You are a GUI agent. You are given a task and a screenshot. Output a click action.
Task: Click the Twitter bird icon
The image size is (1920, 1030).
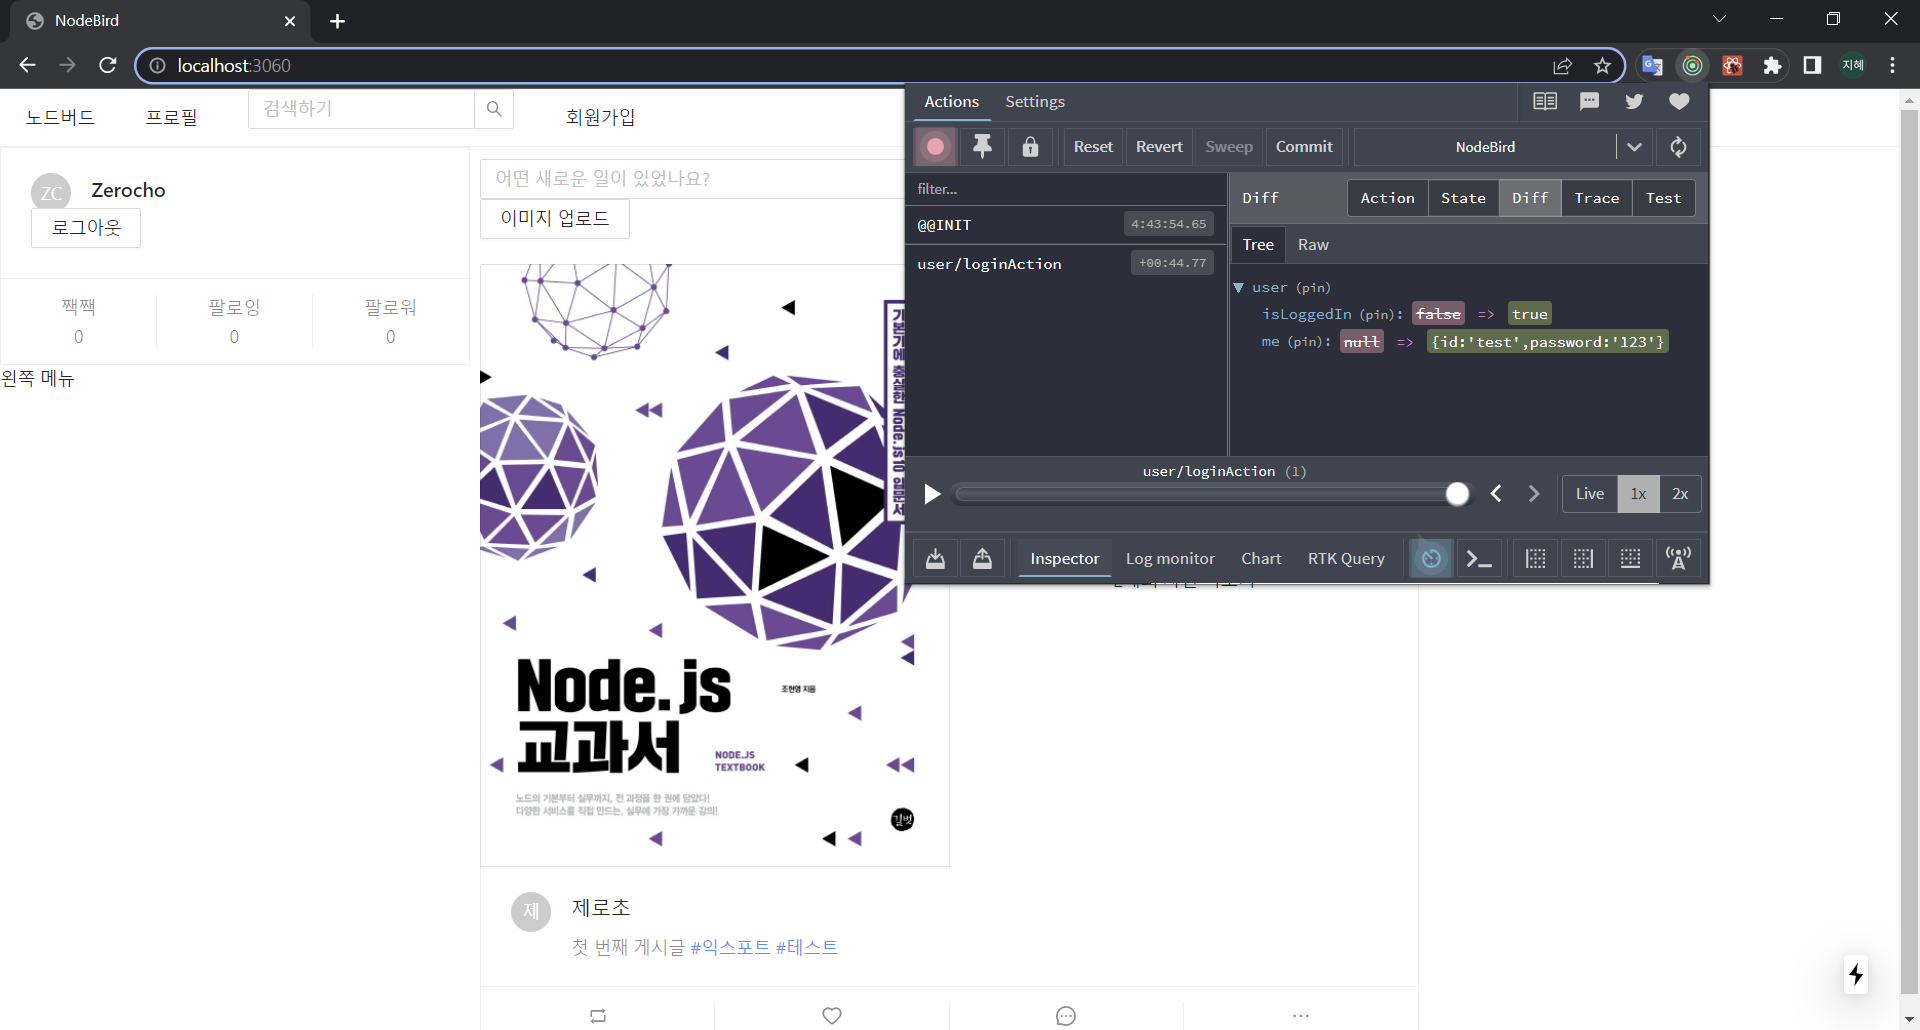tap(1634, 101)
